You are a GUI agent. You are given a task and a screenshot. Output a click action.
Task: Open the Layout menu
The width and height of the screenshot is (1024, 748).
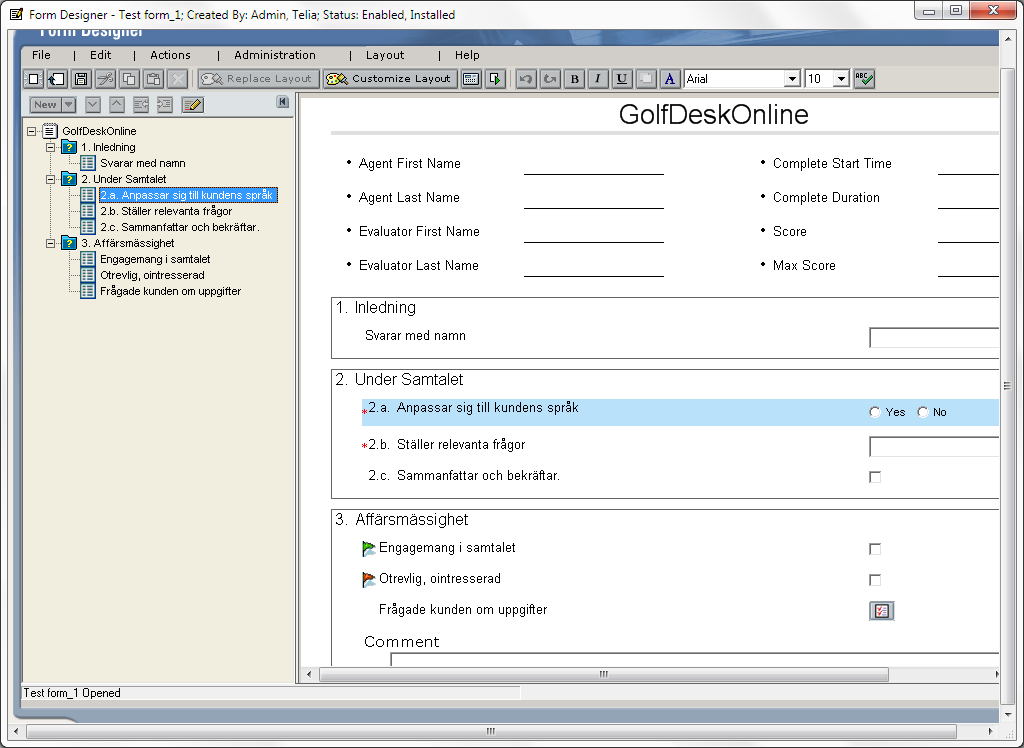click(385, 55)
